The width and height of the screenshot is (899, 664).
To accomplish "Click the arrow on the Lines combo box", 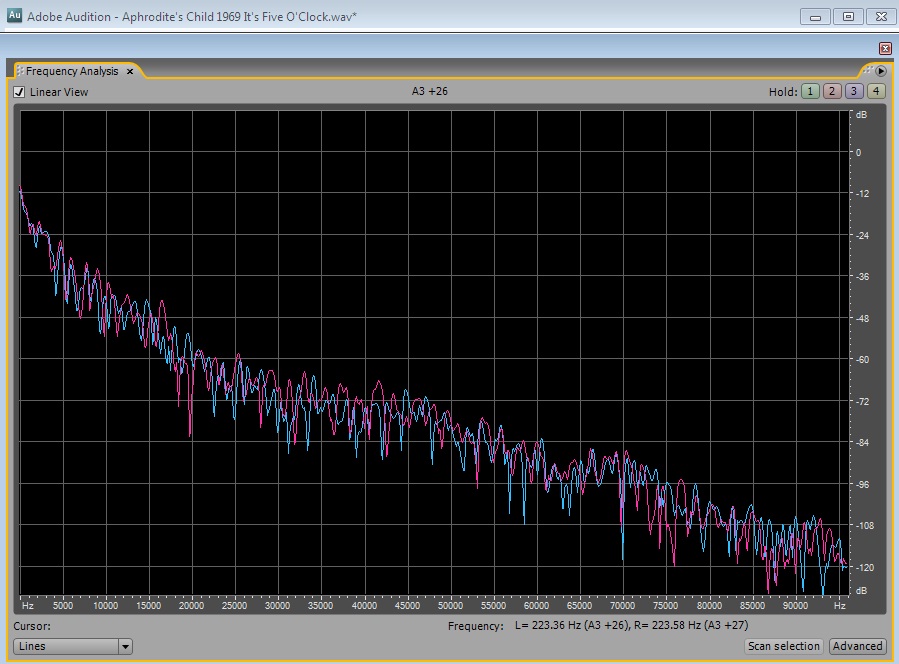I will pos(125,646).
